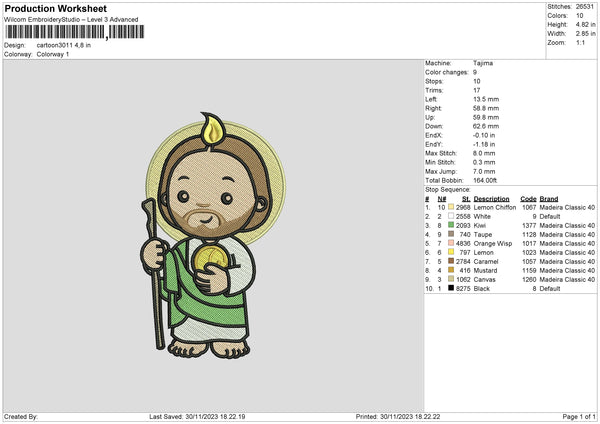Click Total Bobbin value '164.00ft'

point(485,180)
